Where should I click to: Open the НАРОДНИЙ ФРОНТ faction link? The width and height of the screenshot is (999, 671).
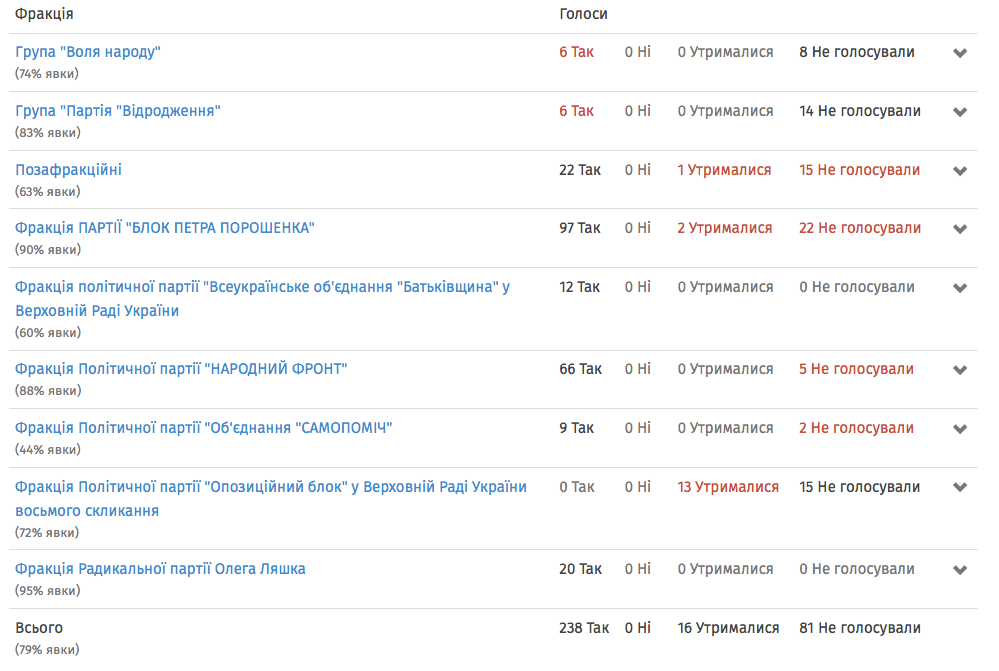coord(181,369)
